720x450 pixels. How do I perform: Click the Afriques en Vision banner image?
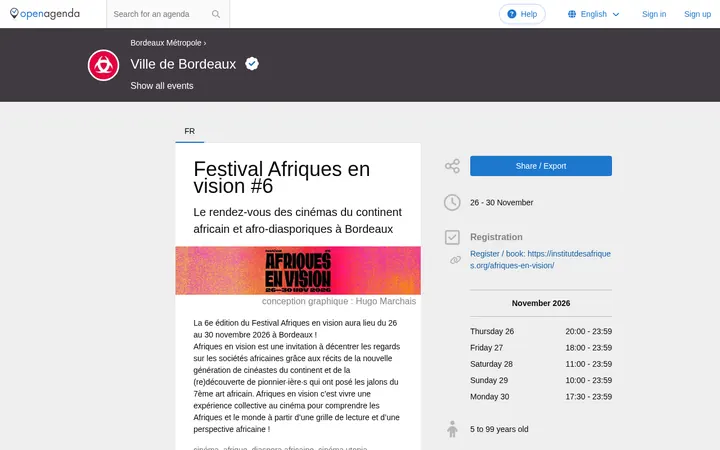coord(298,270)
